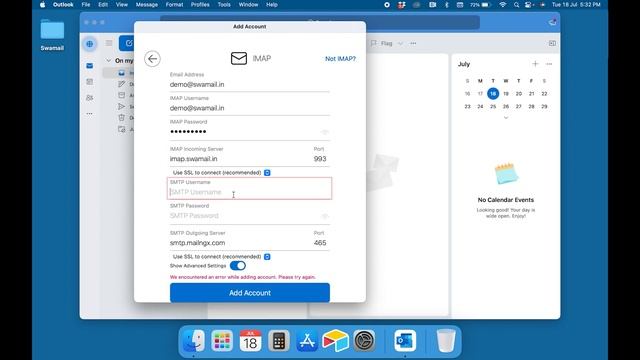Open Outlook from the Dock
The height and width of the screenshot is (360, 640).
(405, 340)
